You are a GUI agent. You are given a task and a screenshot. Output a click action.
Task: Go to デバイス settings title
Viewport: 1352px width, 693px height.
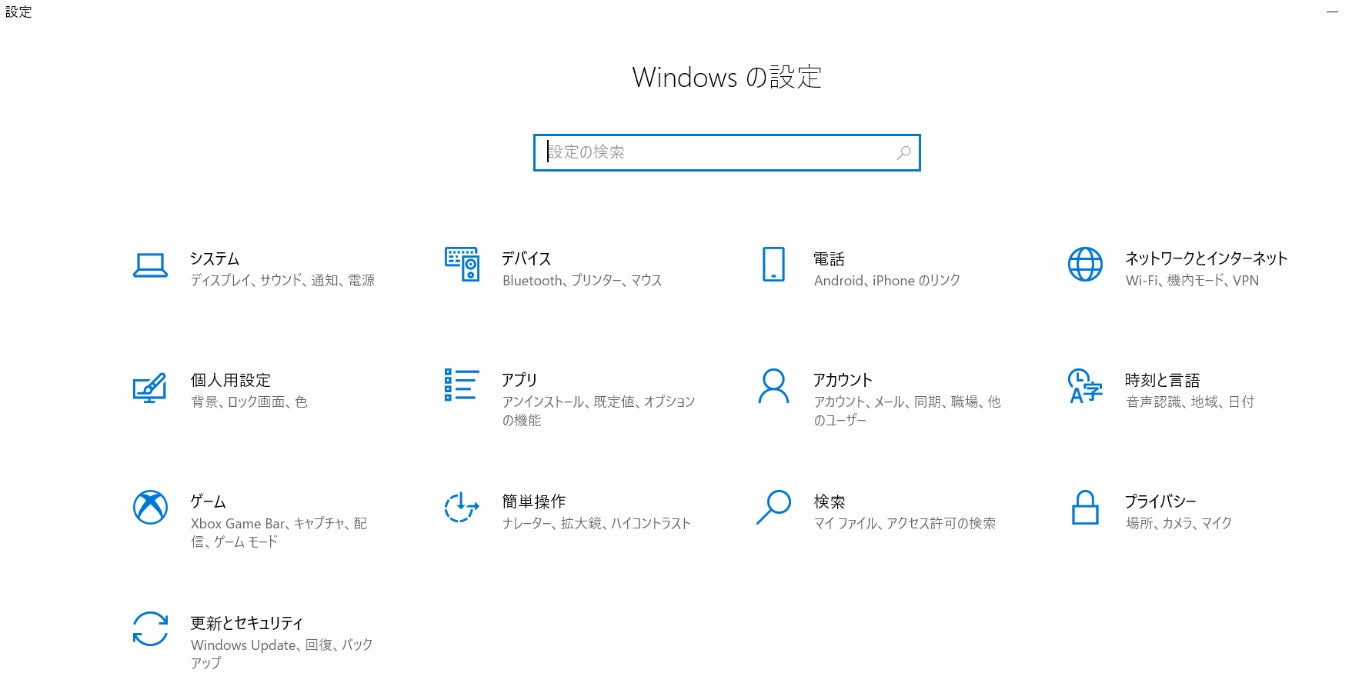point(526,259)
